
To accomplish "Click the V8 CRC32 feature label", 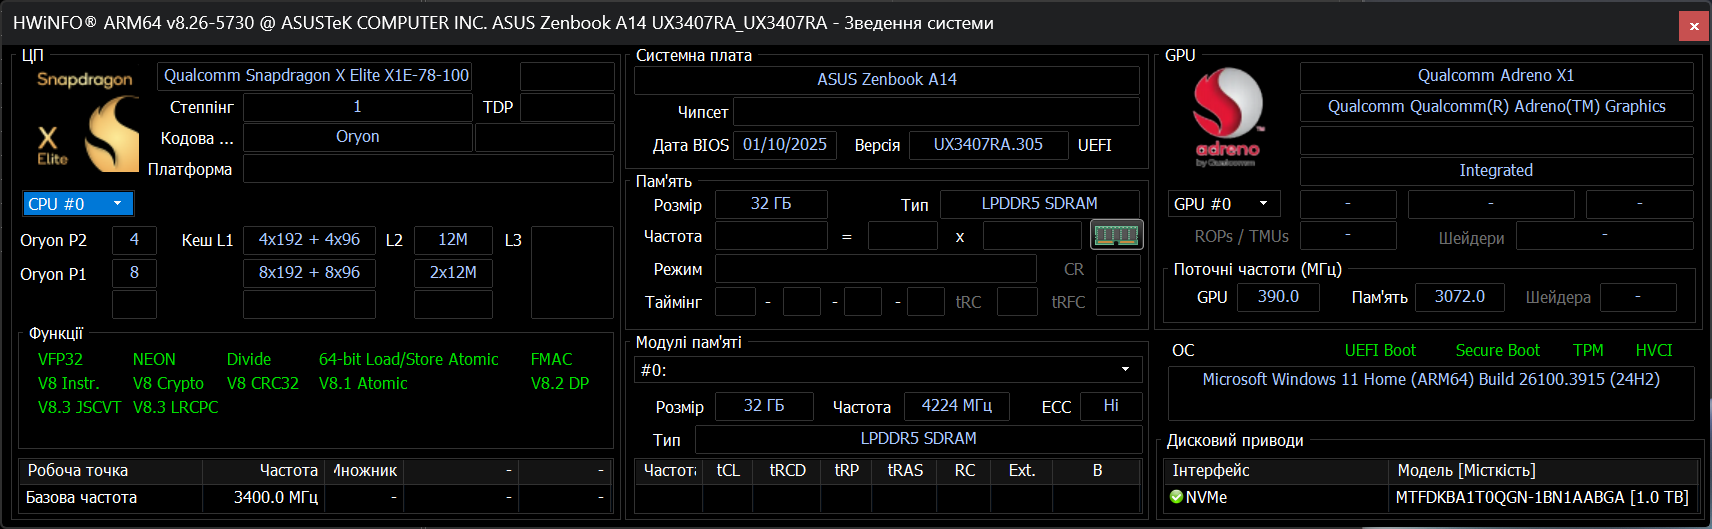I will pyautogui.click(x=262, y=384).
